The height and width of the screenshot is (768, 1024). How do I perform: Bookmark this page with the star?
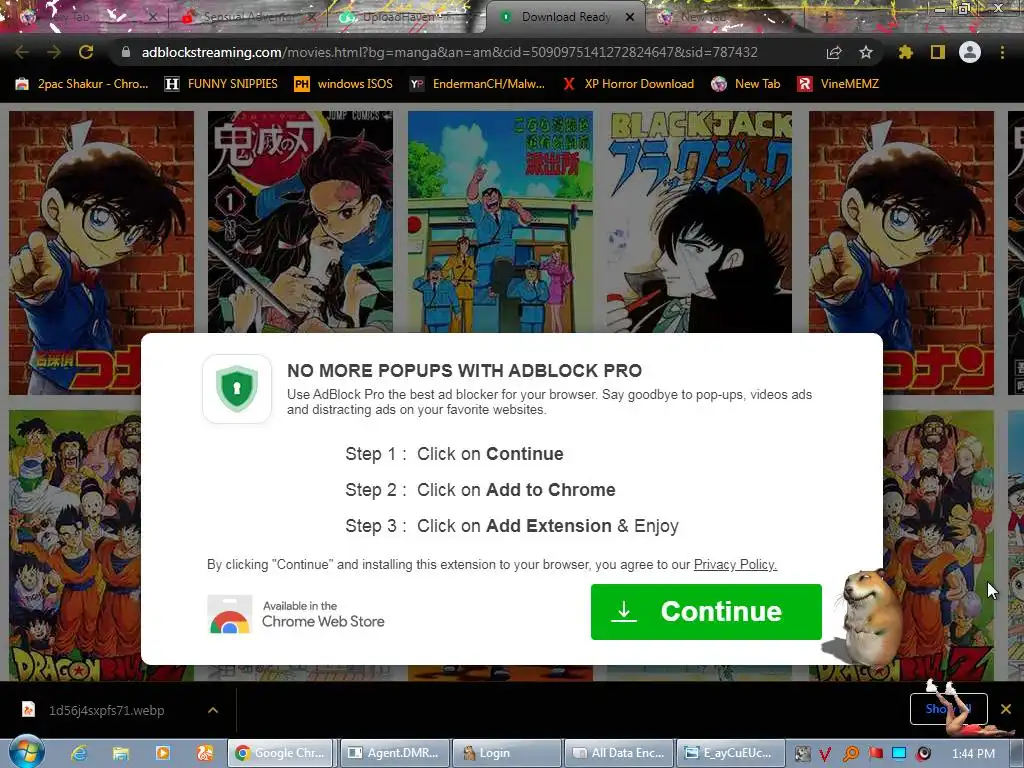pos(866,52)
